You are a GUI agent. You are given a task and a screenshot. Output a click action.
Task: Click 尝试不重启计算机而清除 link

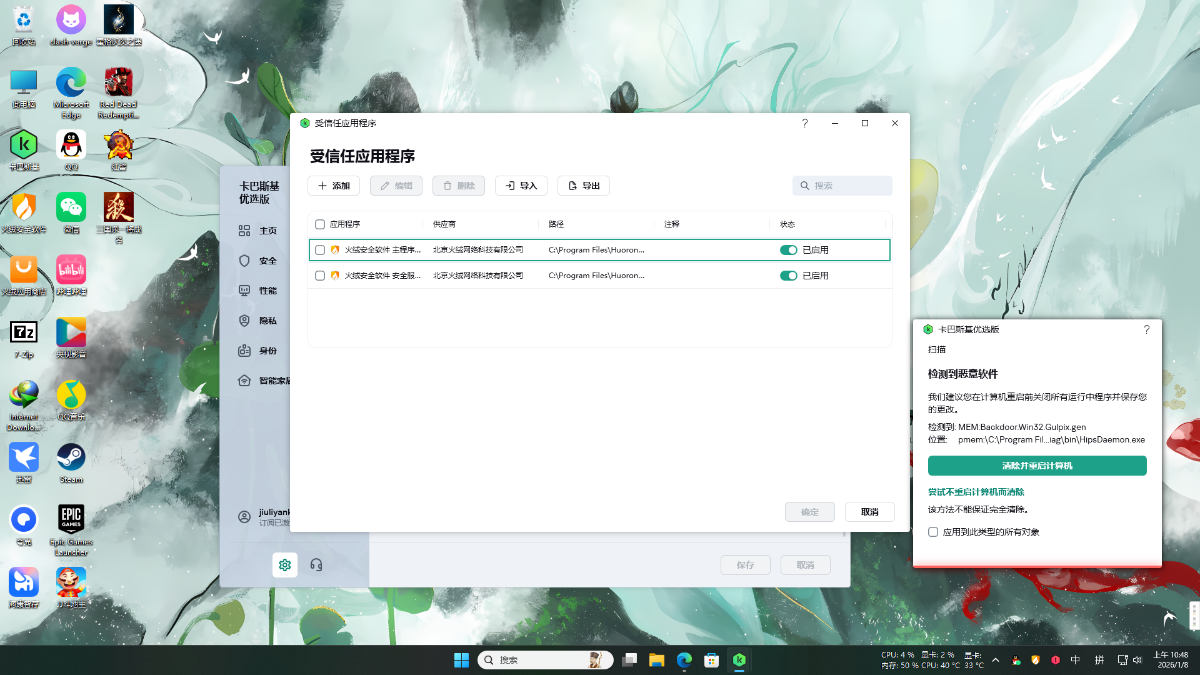pyautogui.click(x=976, y=492)
